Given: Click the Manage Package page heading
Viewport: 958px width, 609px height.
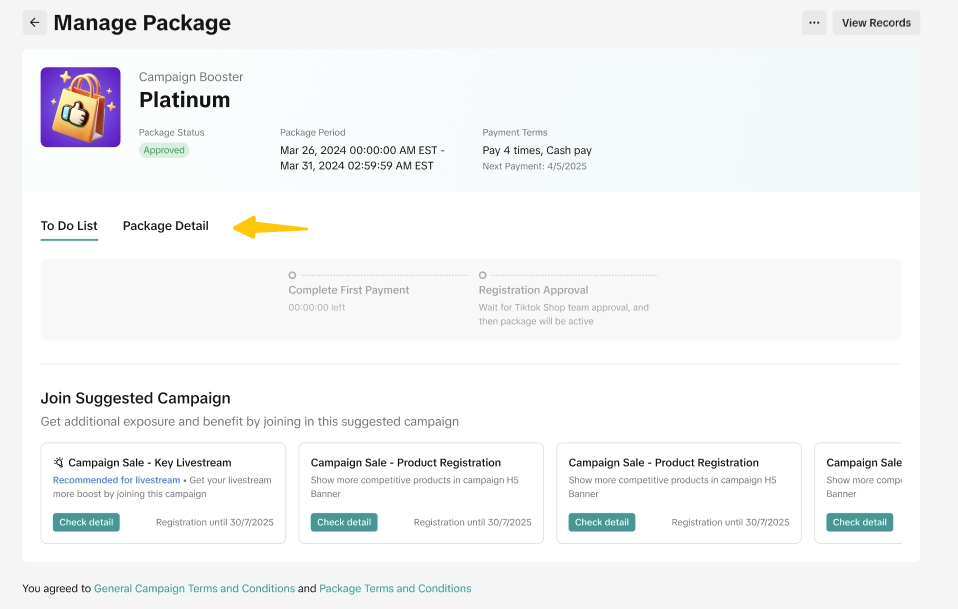Looking at the screenshot, I should 142,22.
